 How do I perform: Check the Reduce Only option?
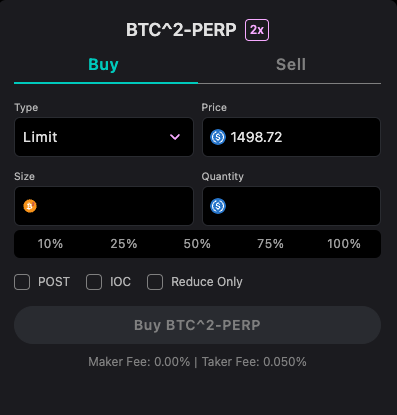155,282
